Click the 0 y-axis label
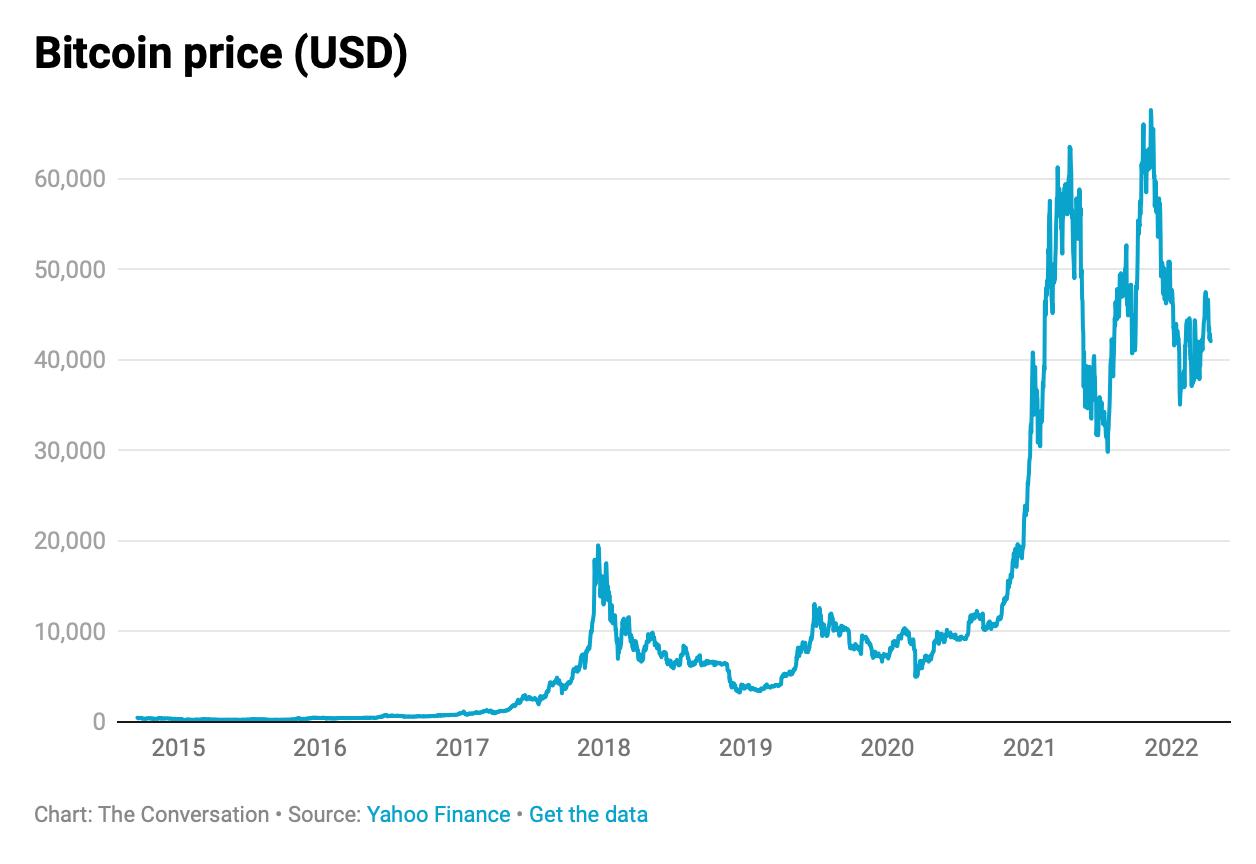Viewport: 1256px width, 864px height. pyautogui.click(x=98, y=721)
